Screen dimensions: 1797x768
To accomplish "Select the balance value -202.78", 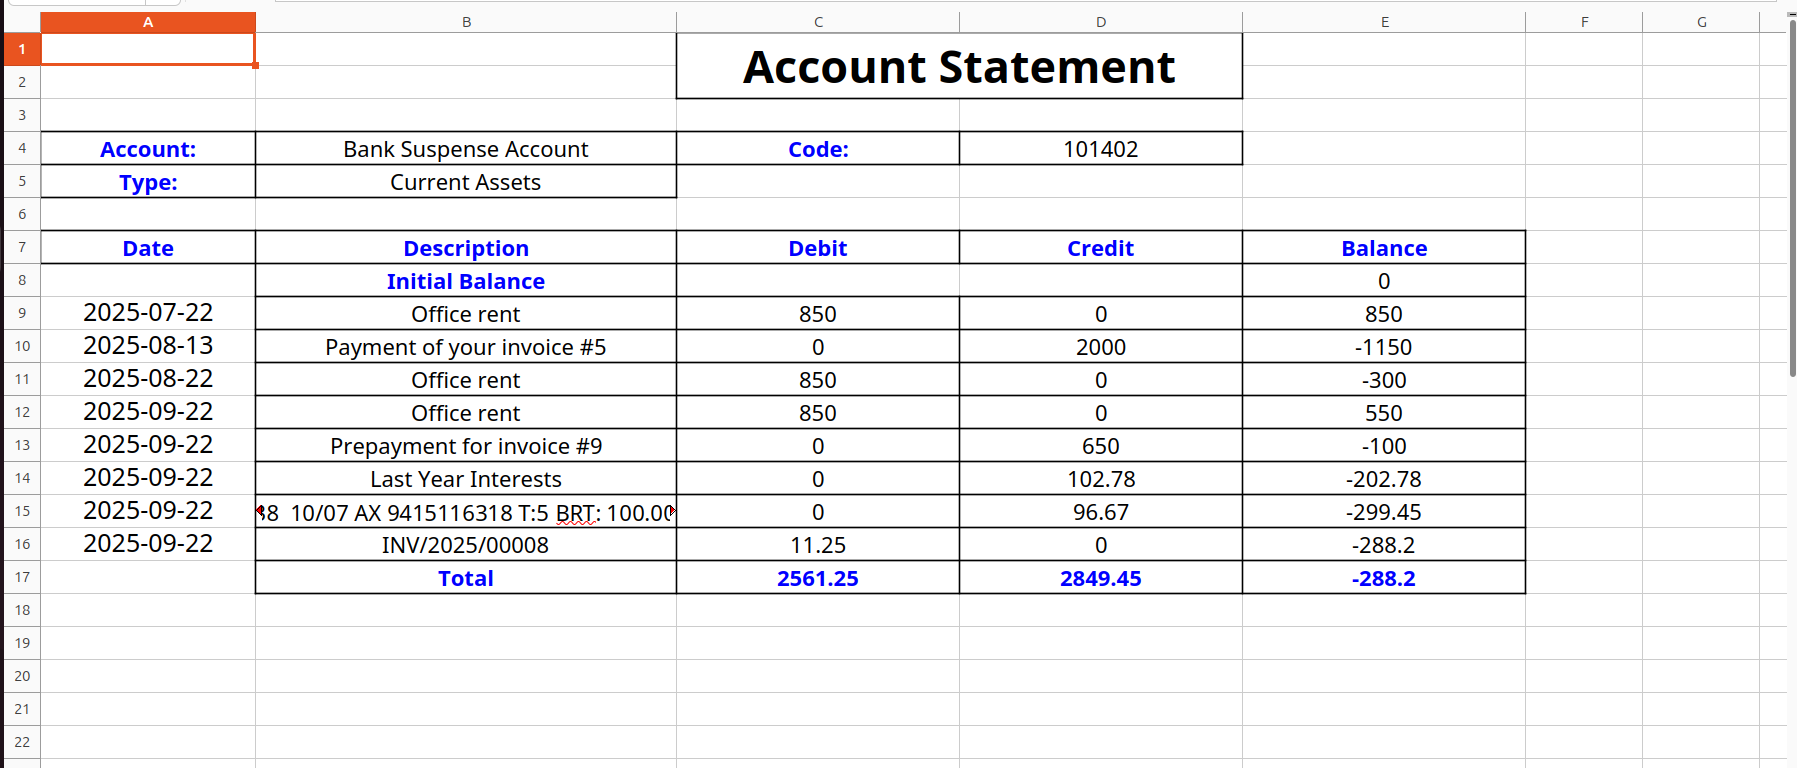I will (x=1384, y=478).
